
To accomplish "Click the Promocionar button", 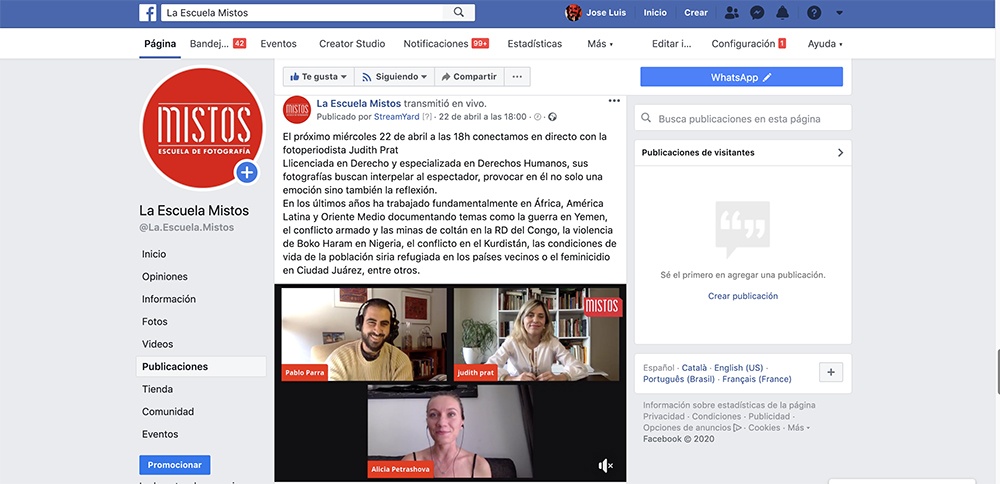I will (x=175, y=465).
